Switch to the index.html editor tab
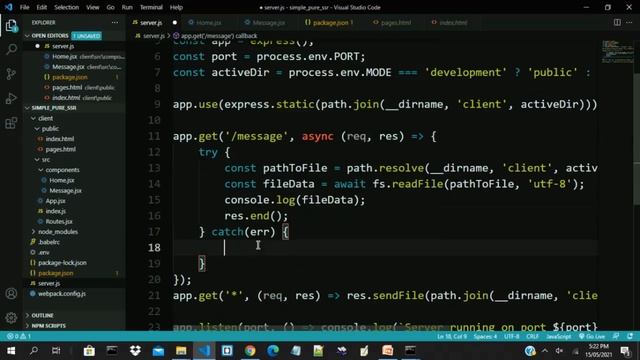 click(x=453, y=22)
